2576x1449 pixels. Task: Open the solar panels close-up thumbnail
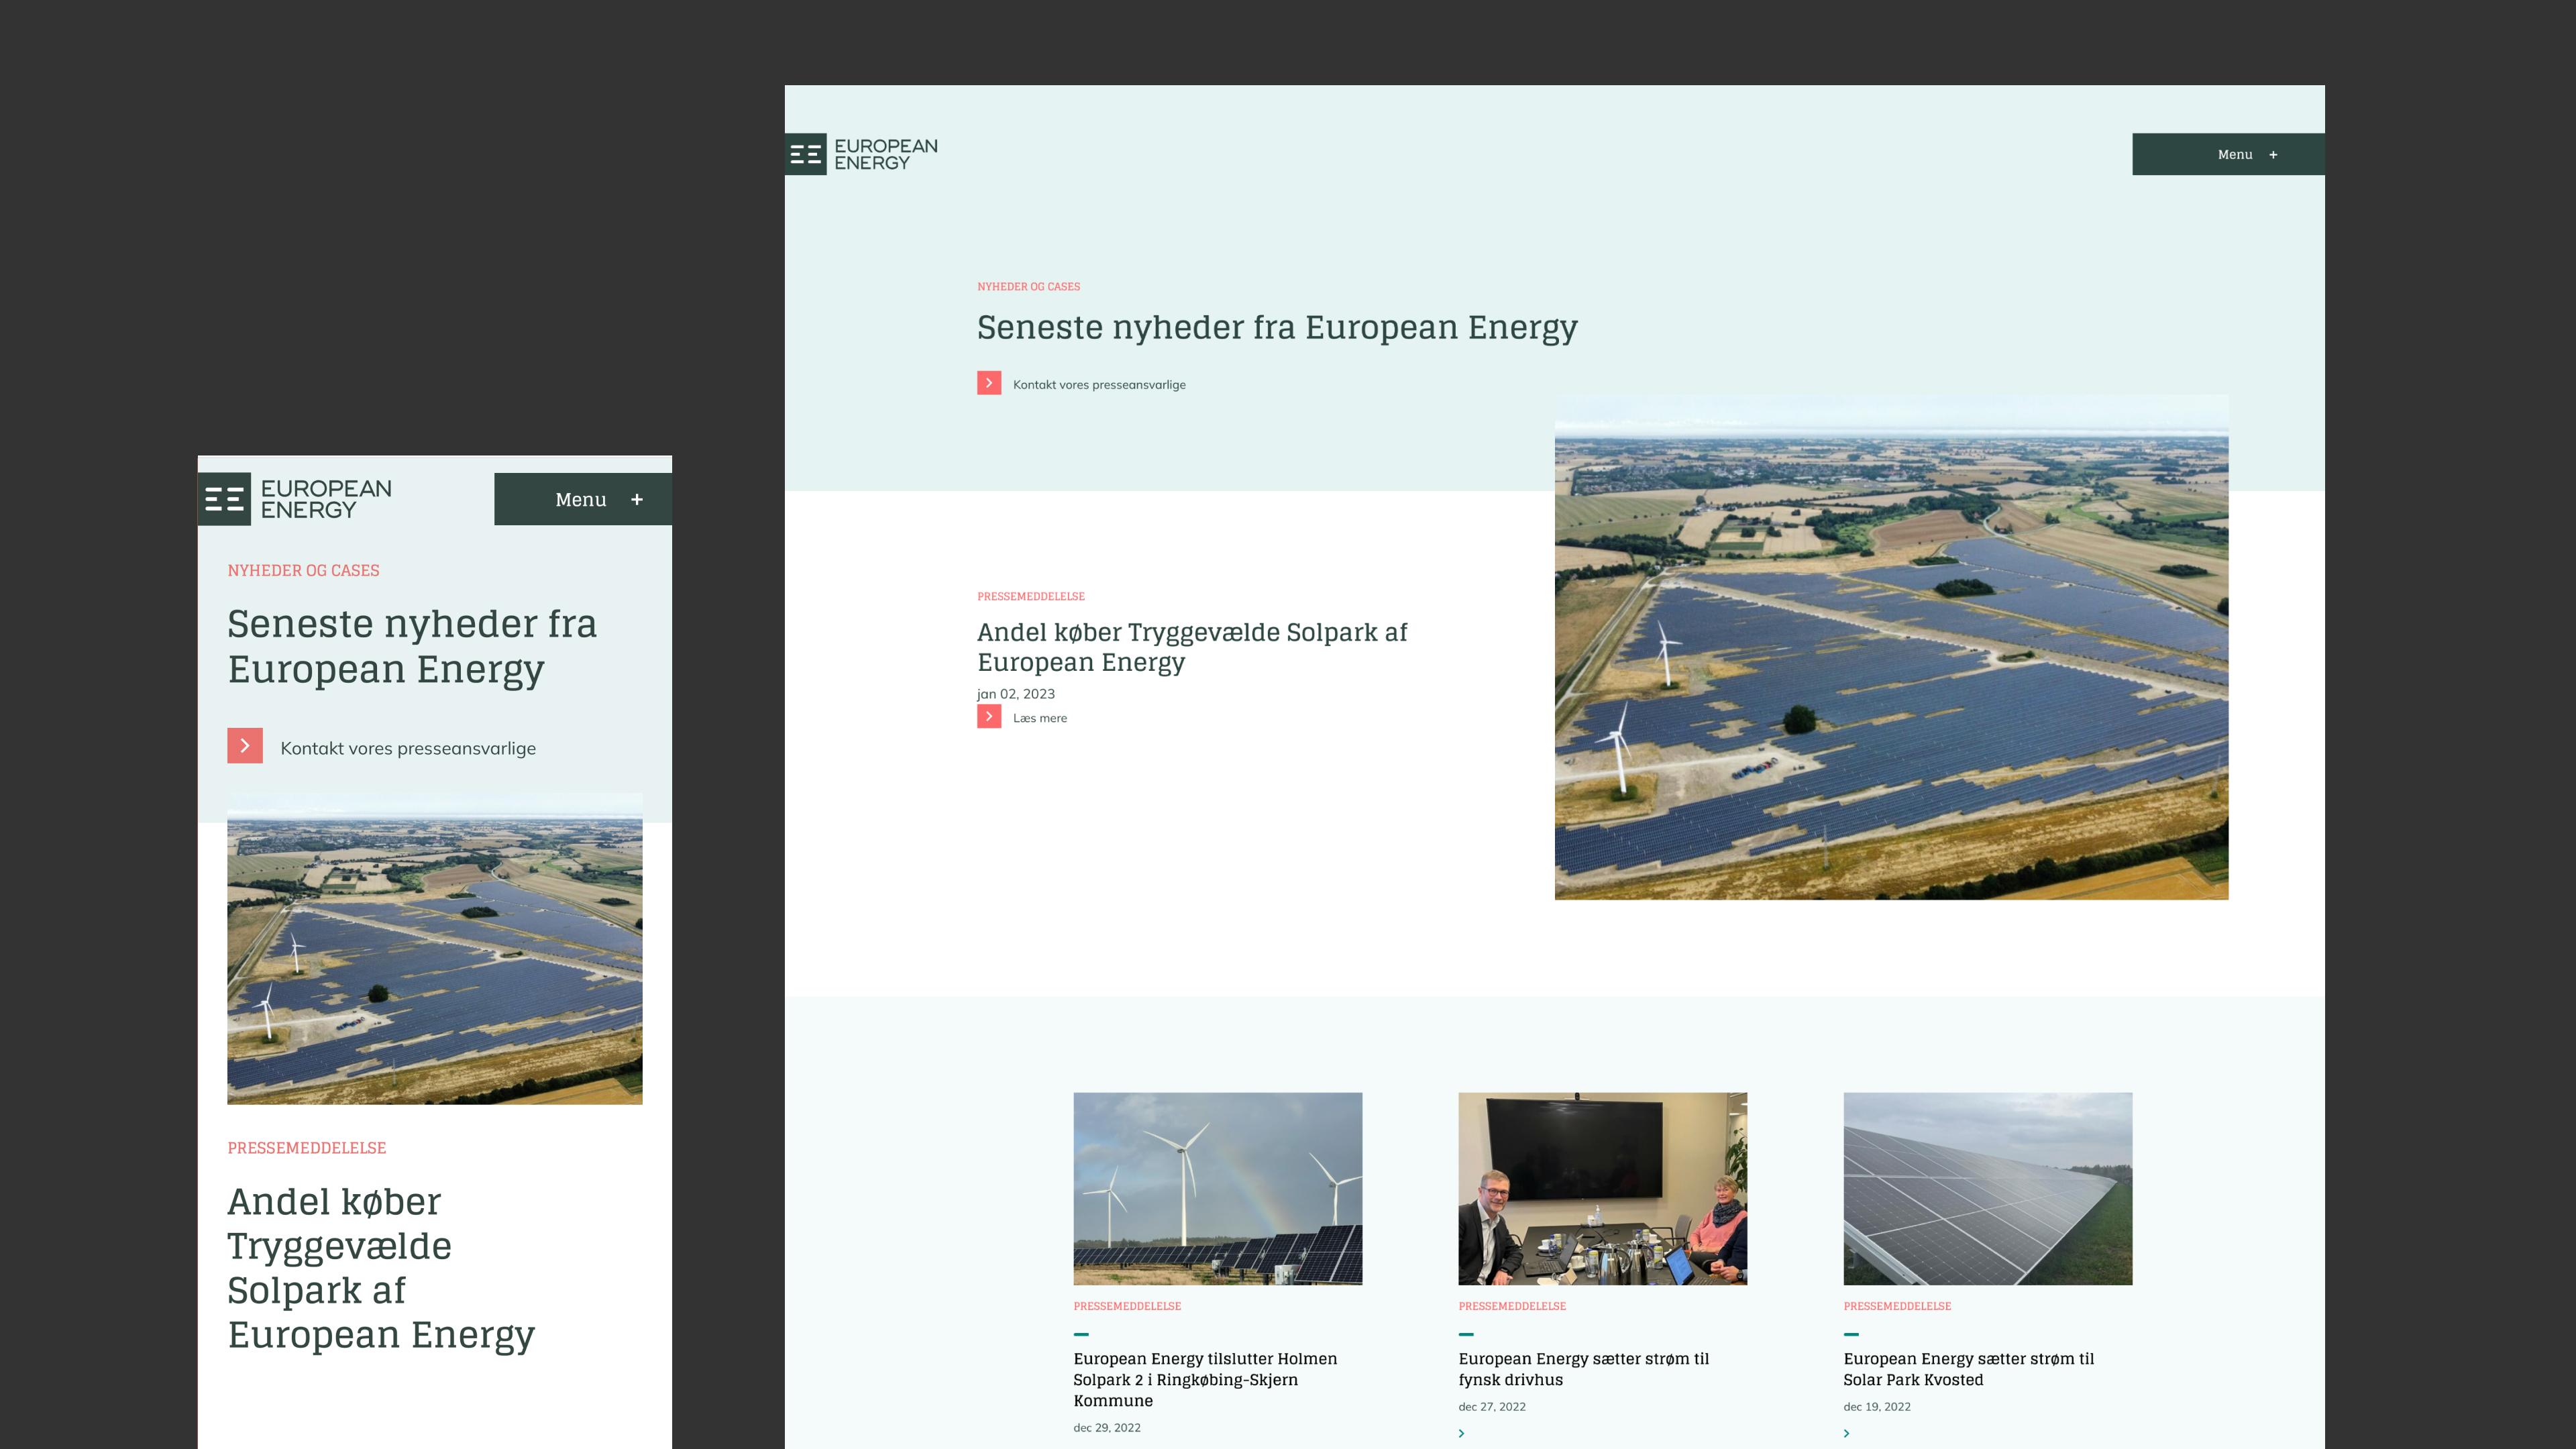[1988, 1189]
